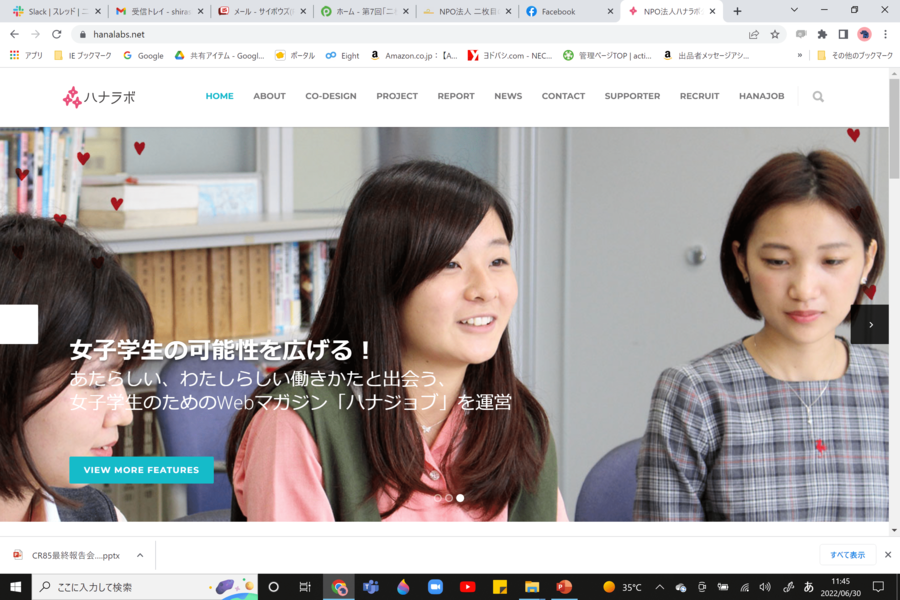Viewport: 900px width, 600px height.
Task: Select the first slider pagination dot
Action: tap(437, 498)
